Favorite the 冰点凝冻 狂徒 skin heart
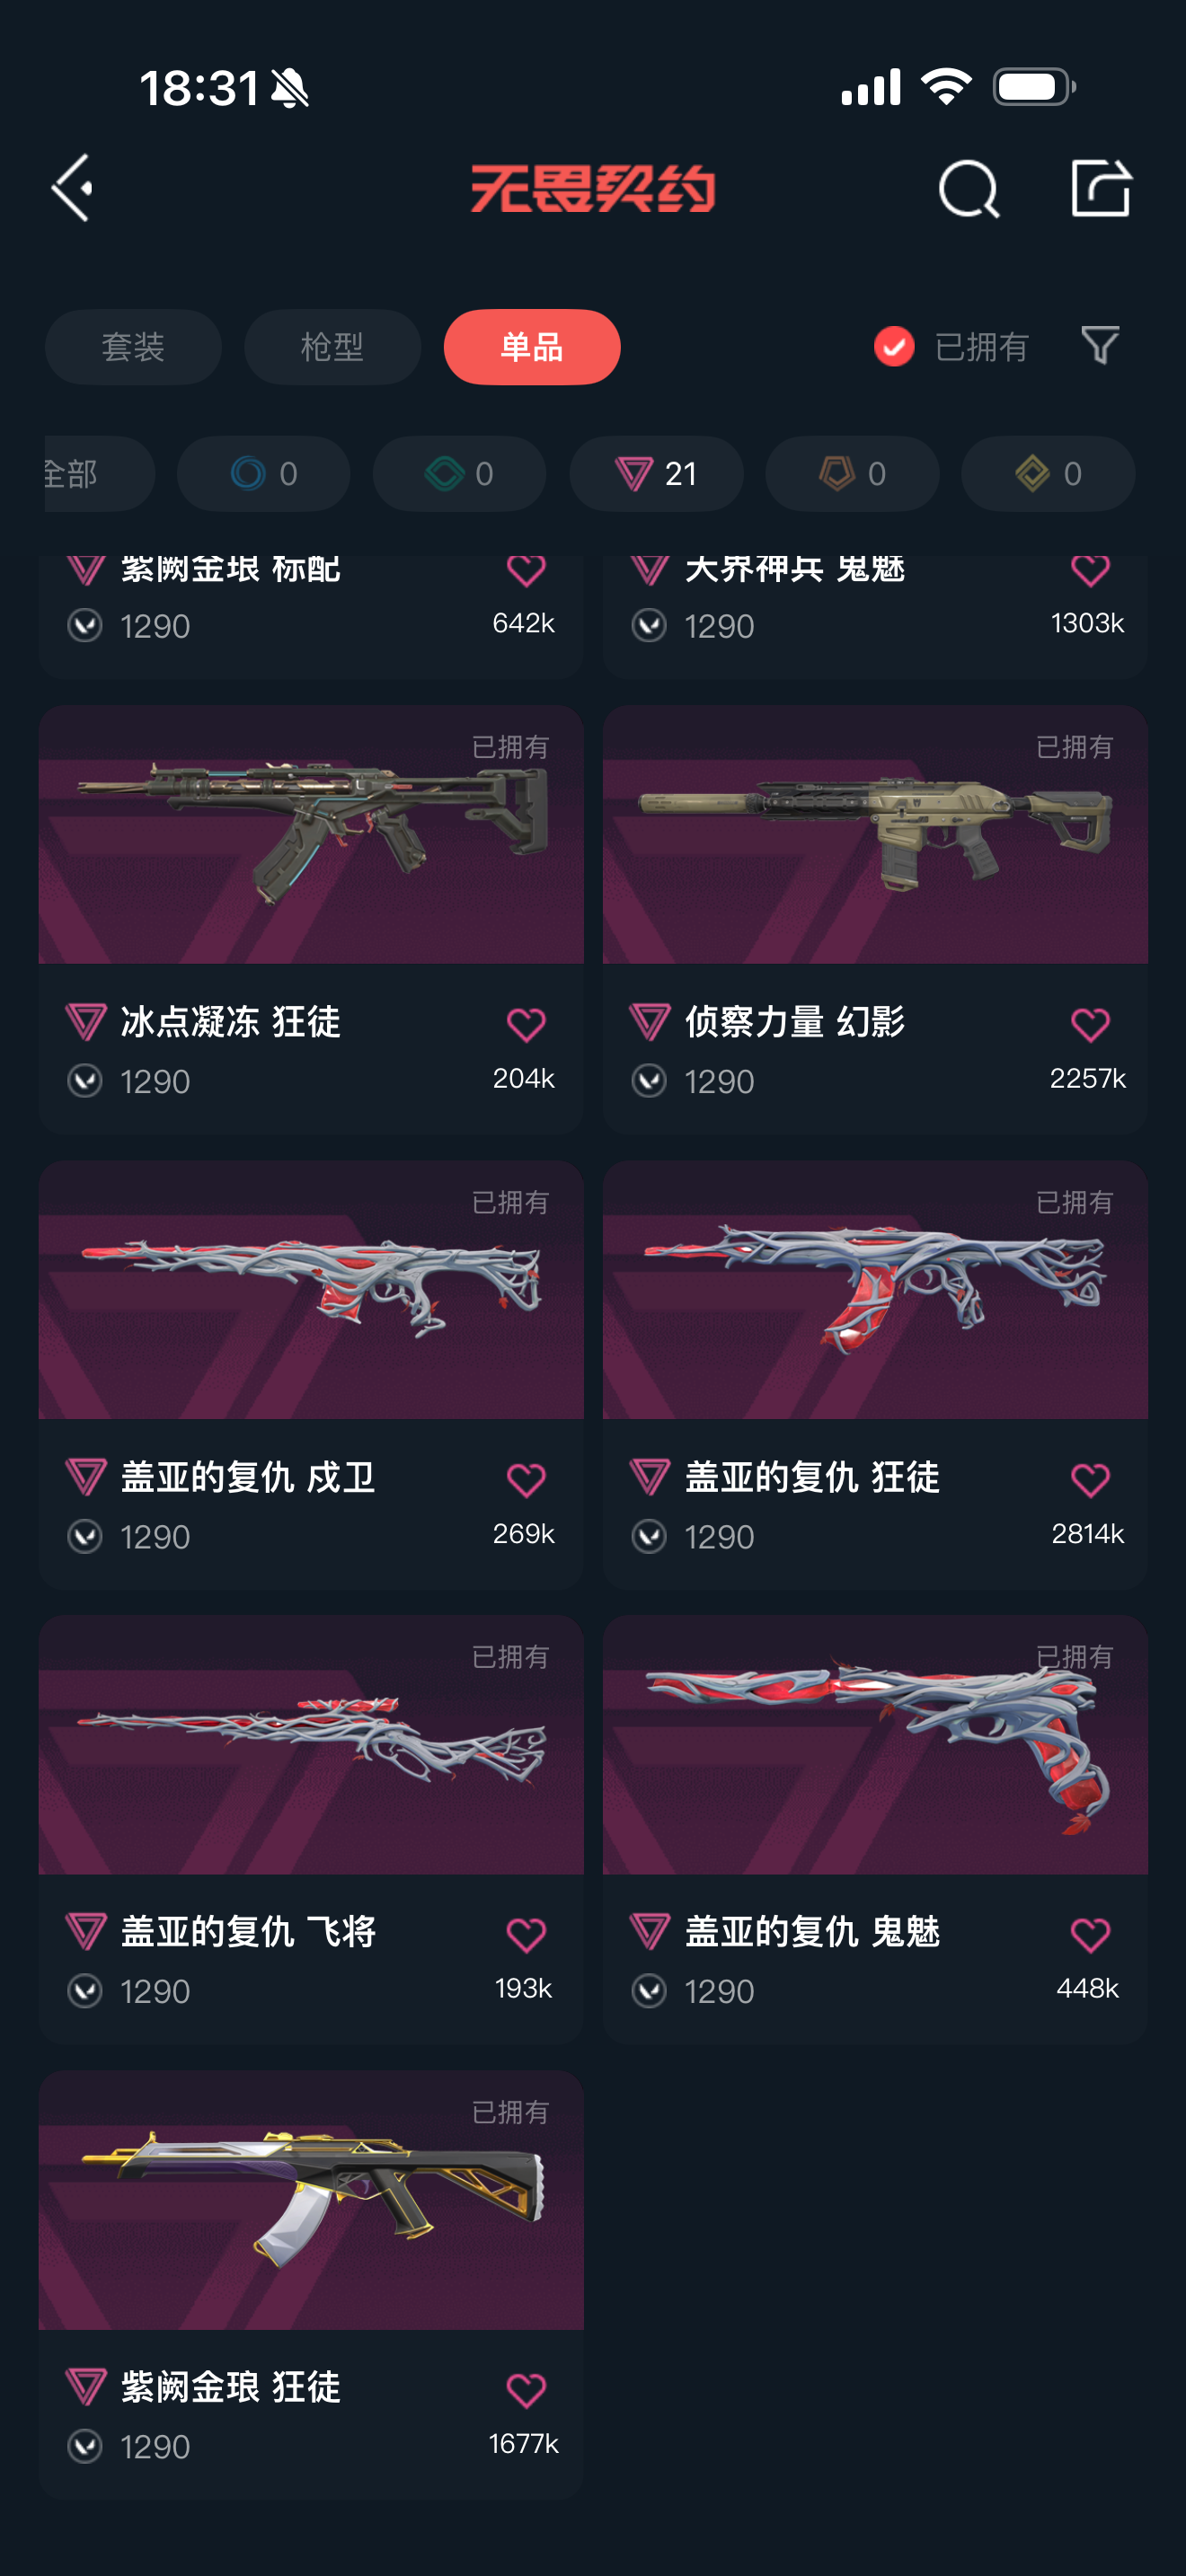This screenshot has width=1186, height=2576. (526, 1024)
